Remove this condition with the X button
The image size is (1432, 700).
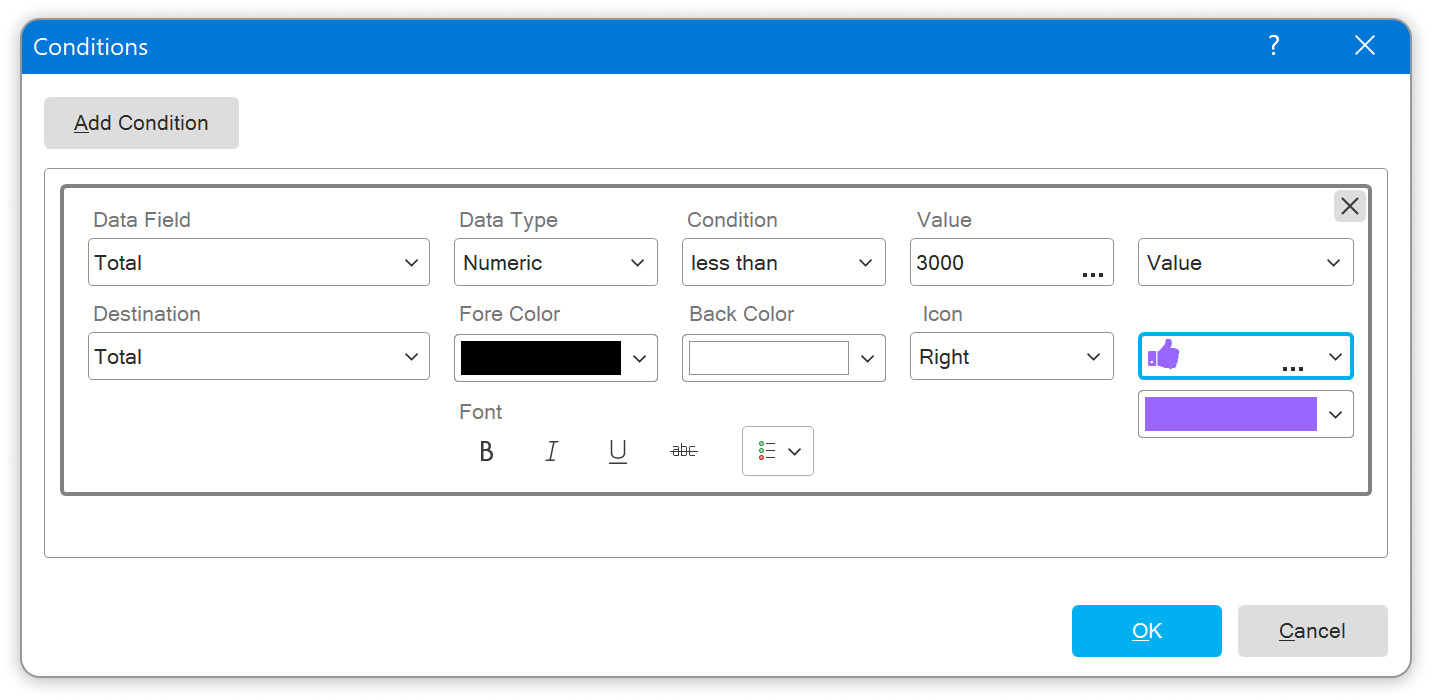(1349, 206)
